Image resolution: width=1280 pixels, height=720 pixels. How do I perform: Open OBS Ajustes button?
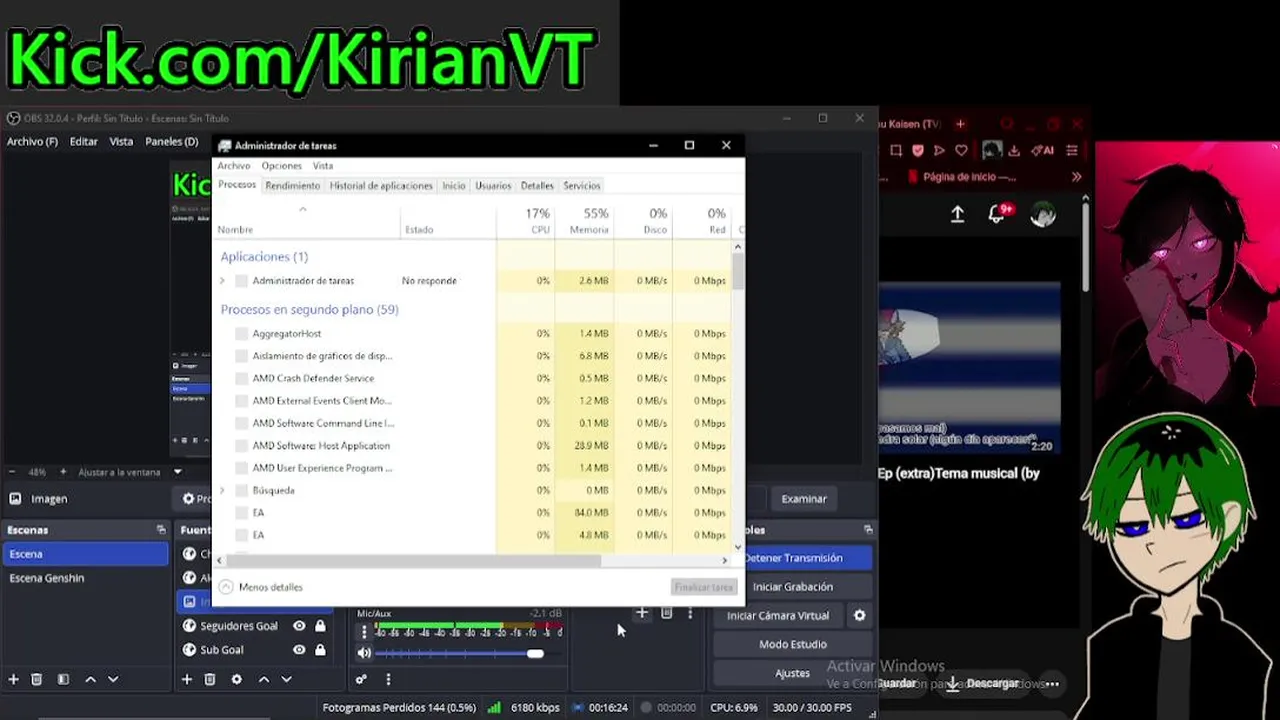click(792, 673)
